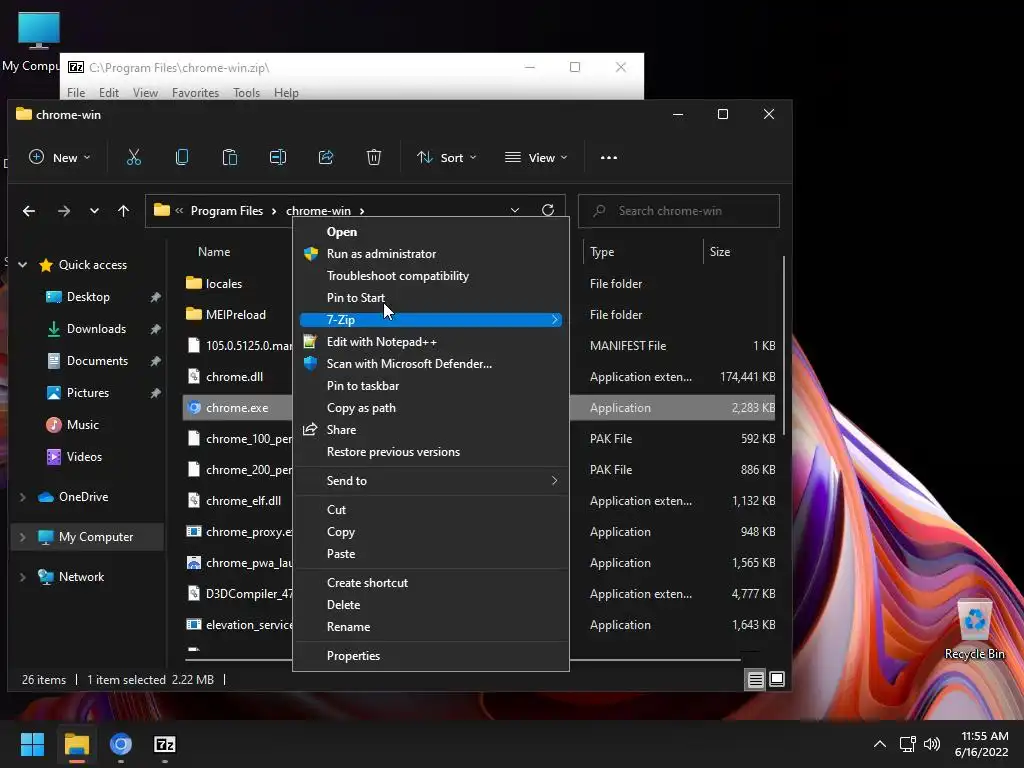This screenshot has height=768, width=1024.
Task: Click the Rename icon in Explorer toolbar
Action: pos(278,157)
